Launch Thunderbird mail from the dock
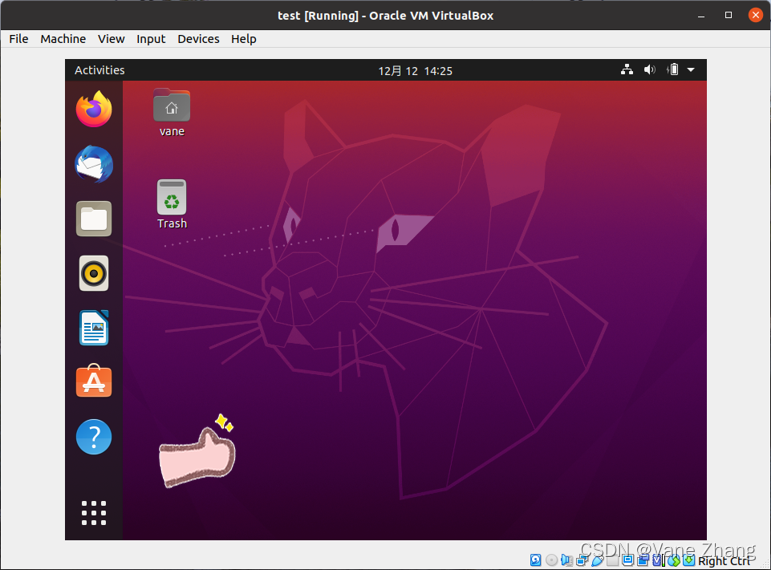The width and height of the screenshot is (771, 570). click(x=94, y=164)
